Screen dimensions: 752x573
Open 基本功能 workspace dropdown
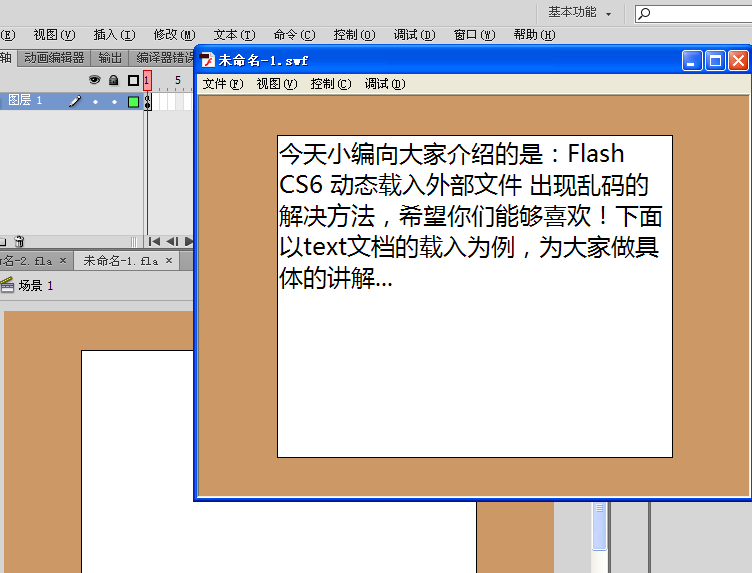pos(579,12)
